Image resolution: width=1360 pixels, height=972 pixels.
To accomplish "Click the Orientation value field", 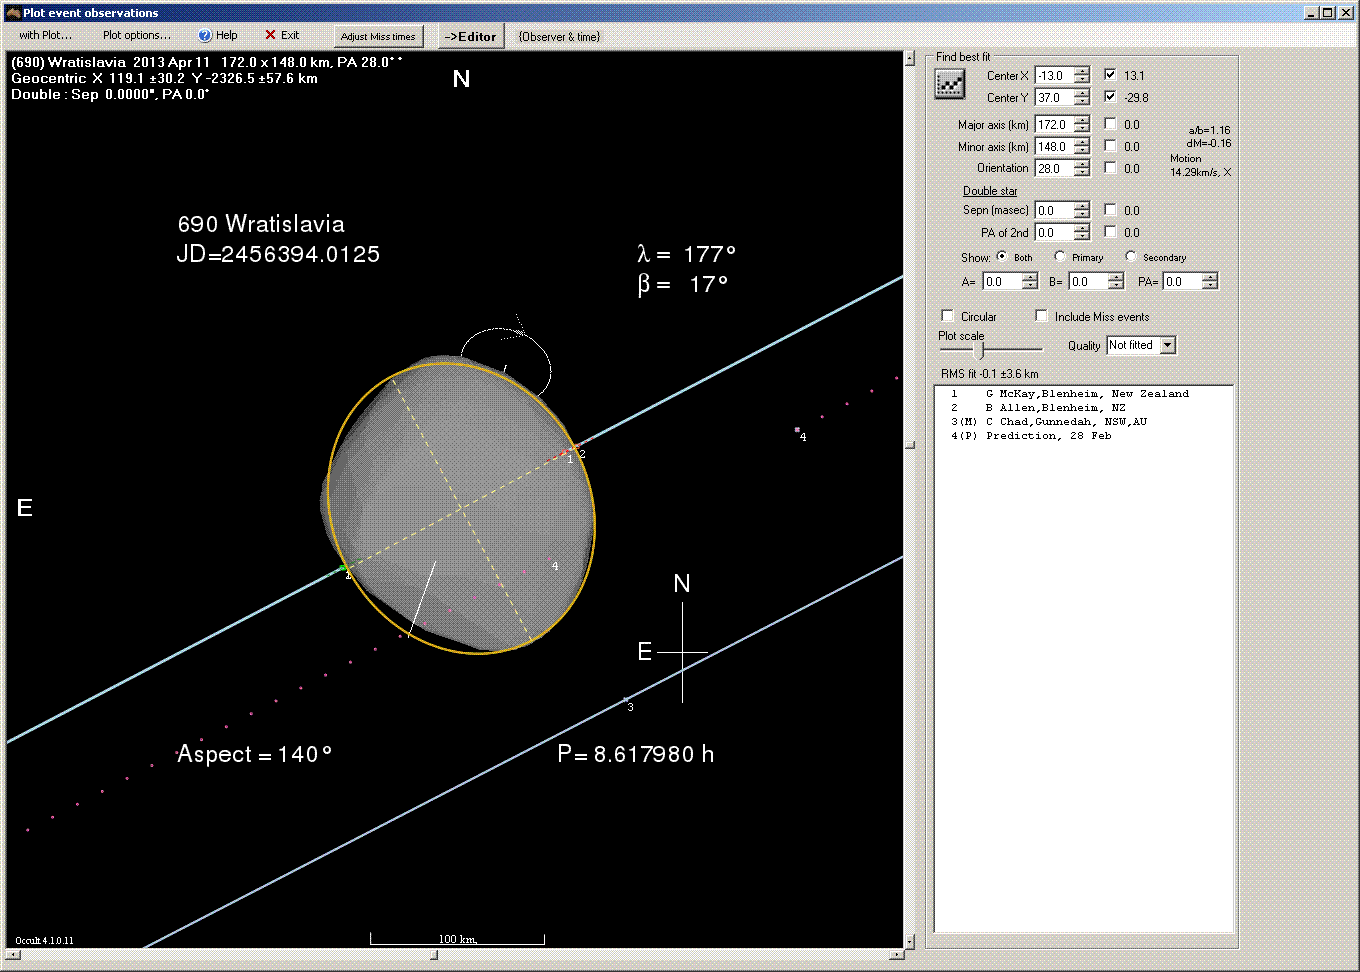I will click(x=1054, y=169).
